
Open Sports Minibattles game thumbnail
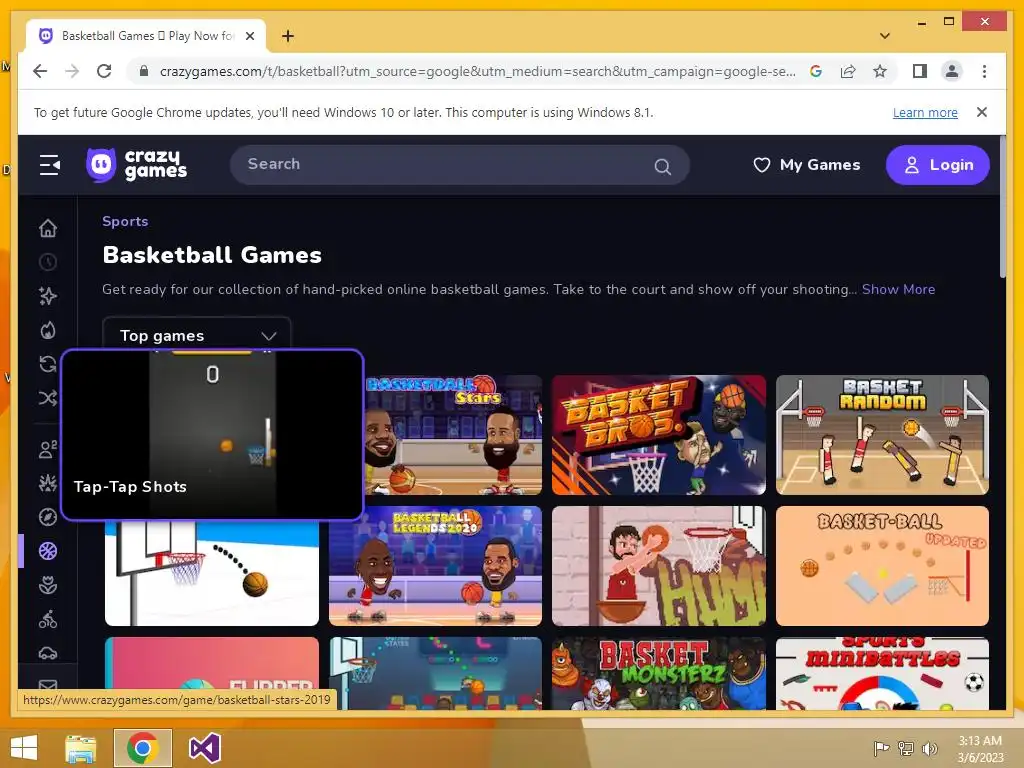point(882,673)
